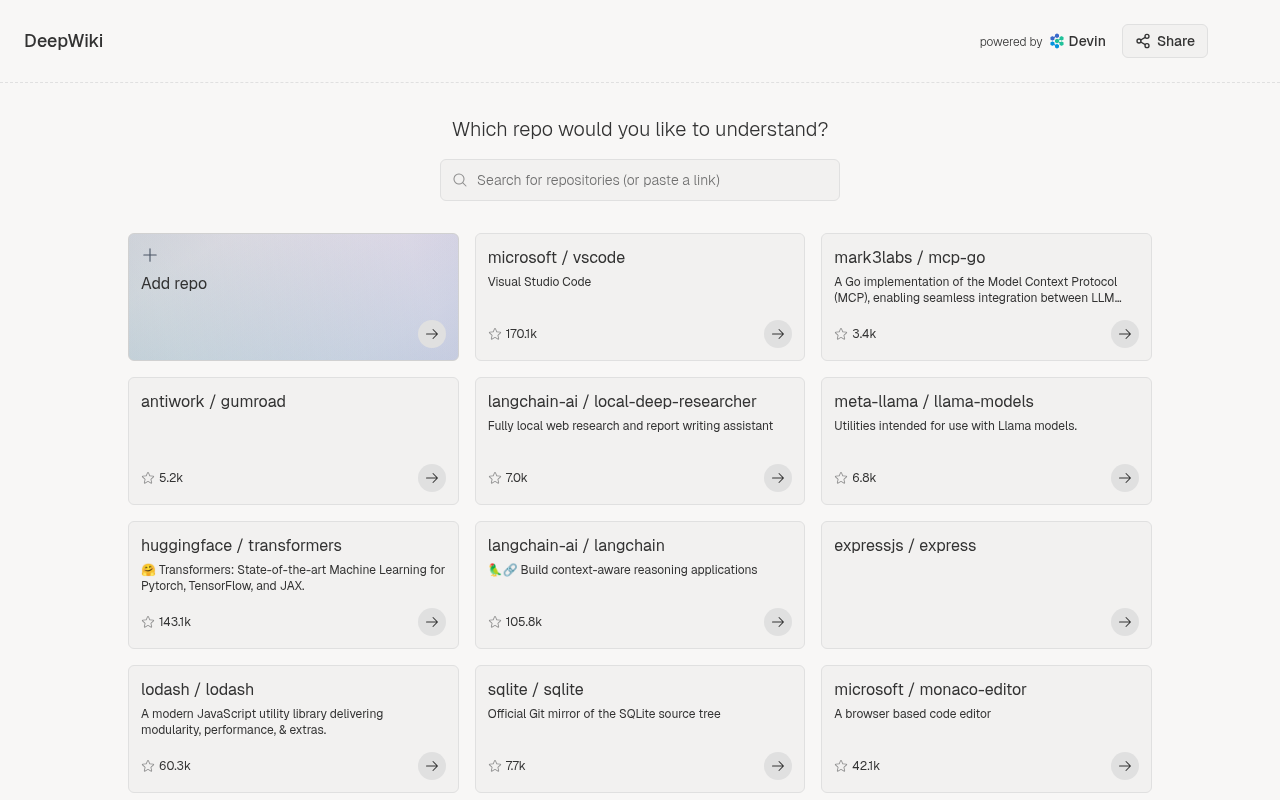Image resolution: width=1280 pixels, height=800 pixels.
Task: Click the Devin logo icon in header
Action: pyautogui.click(x=1057, y=41)
